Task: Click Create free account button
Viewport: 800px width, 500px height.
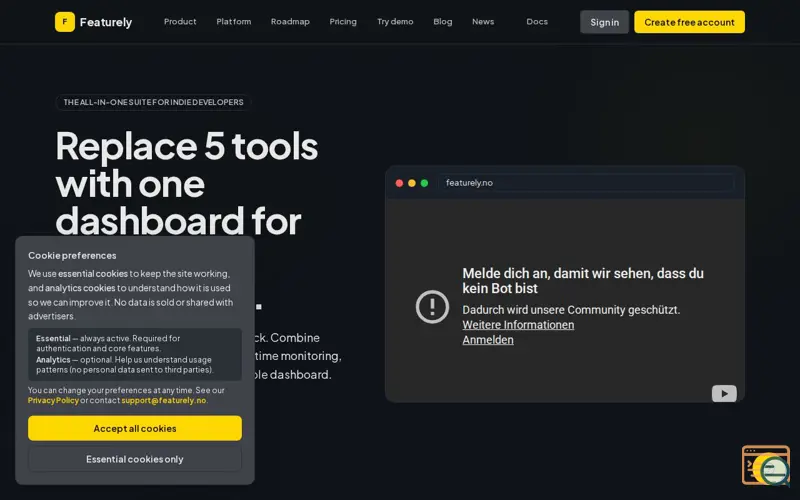Action: tap(689, 22)
